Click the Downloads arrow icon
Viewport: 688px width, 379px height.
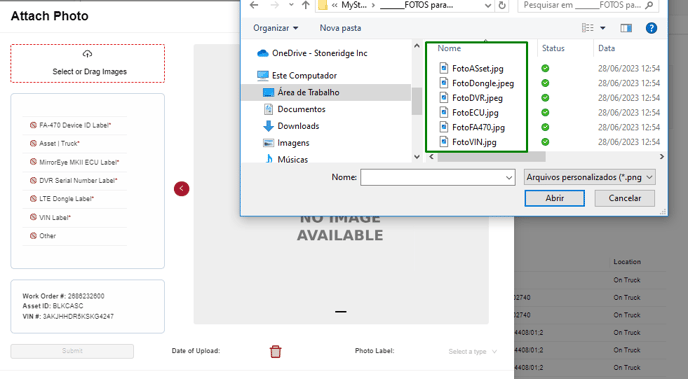pyautogui.click(x=268, y=126)
